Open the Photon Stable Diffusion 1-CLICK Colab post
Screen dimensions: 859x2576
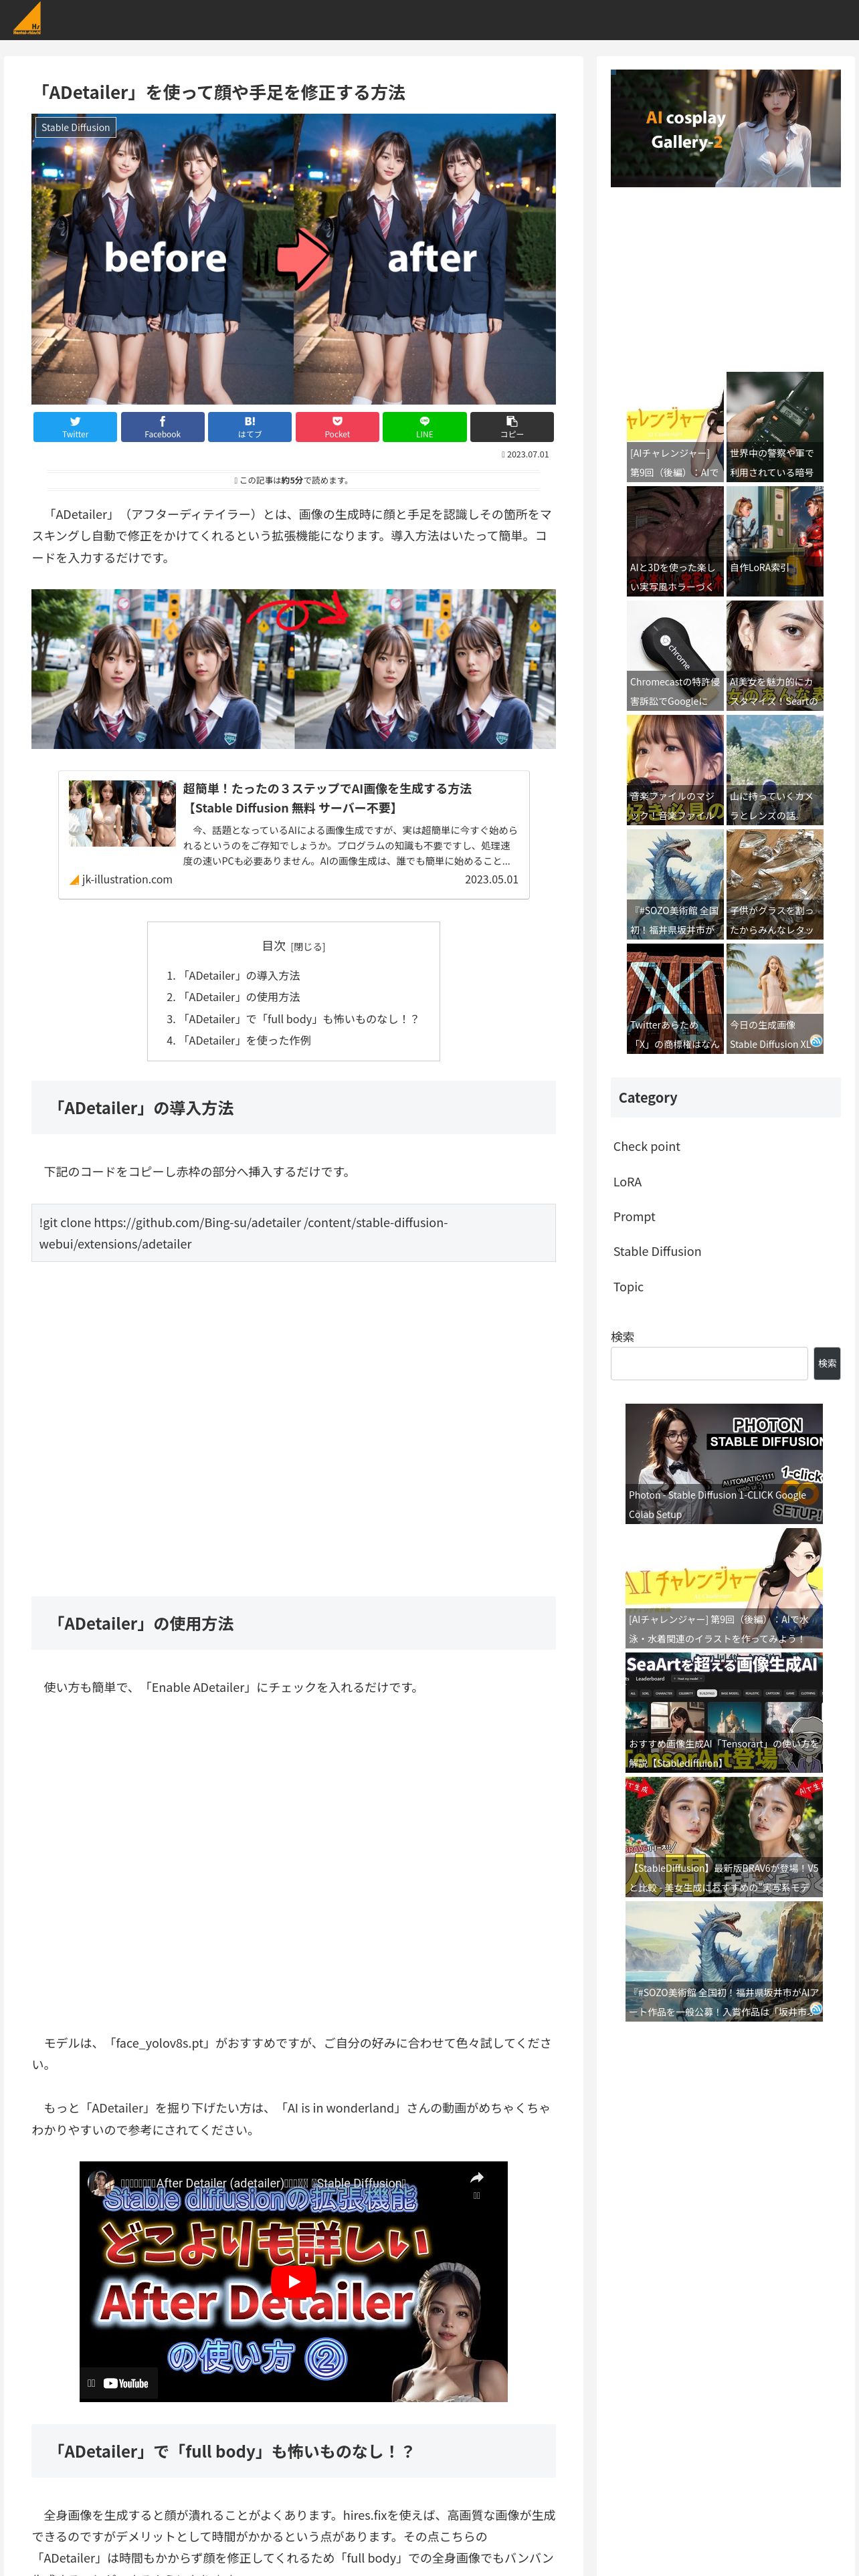click(724, 1464)
